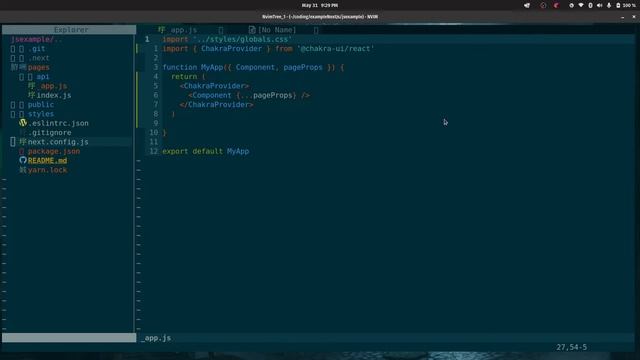Click the ChakraProvider import name
This screenshot has height=360, width=640.
click(231, 49)
